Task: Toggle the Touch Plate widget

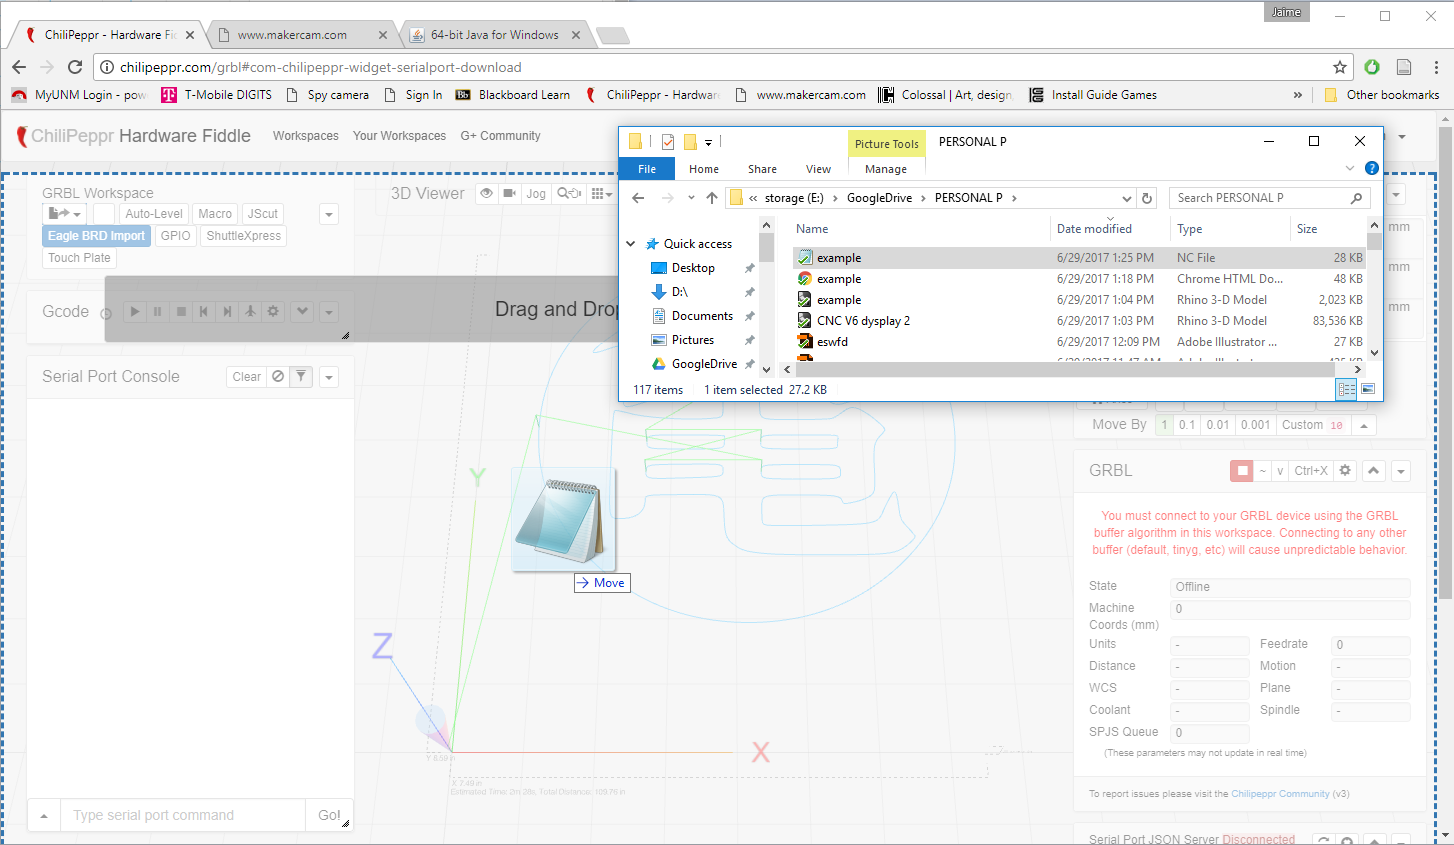Action: [x=80, y=258]
